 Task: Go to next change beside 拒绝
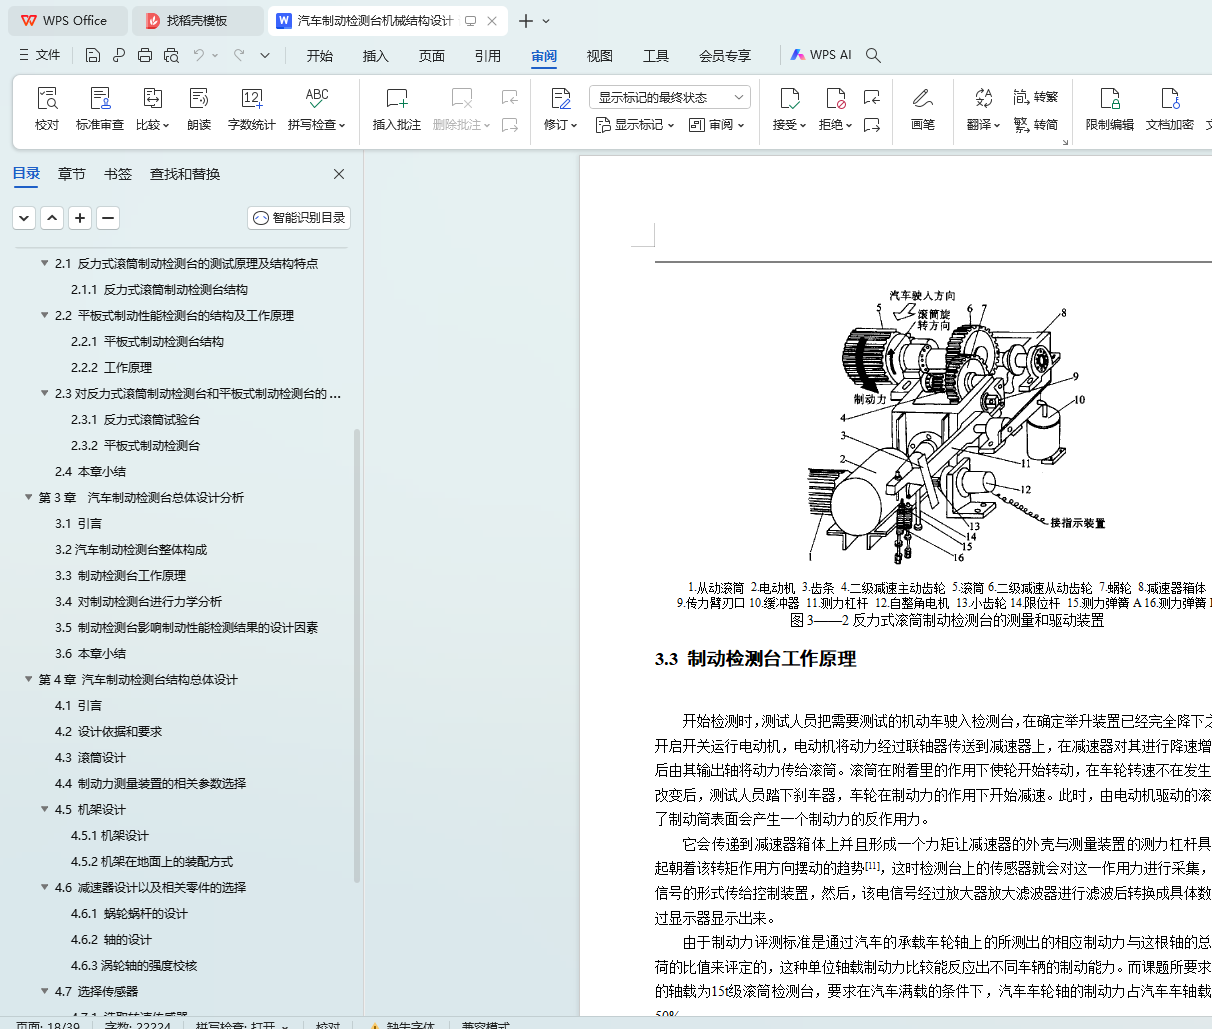(872, 125)
